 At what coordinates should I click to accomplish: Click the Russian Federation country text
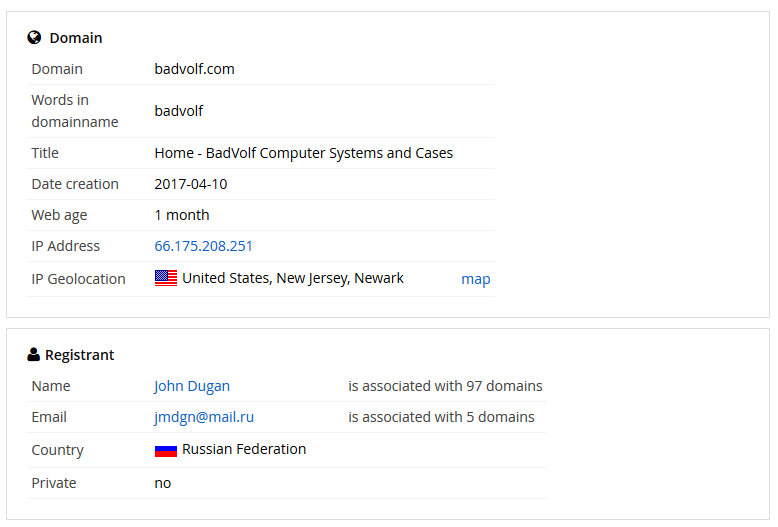point(244,449)
